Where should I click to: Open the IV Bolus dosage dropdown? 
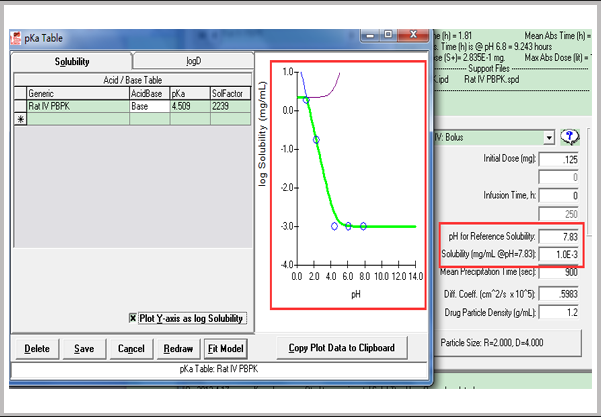550,137
